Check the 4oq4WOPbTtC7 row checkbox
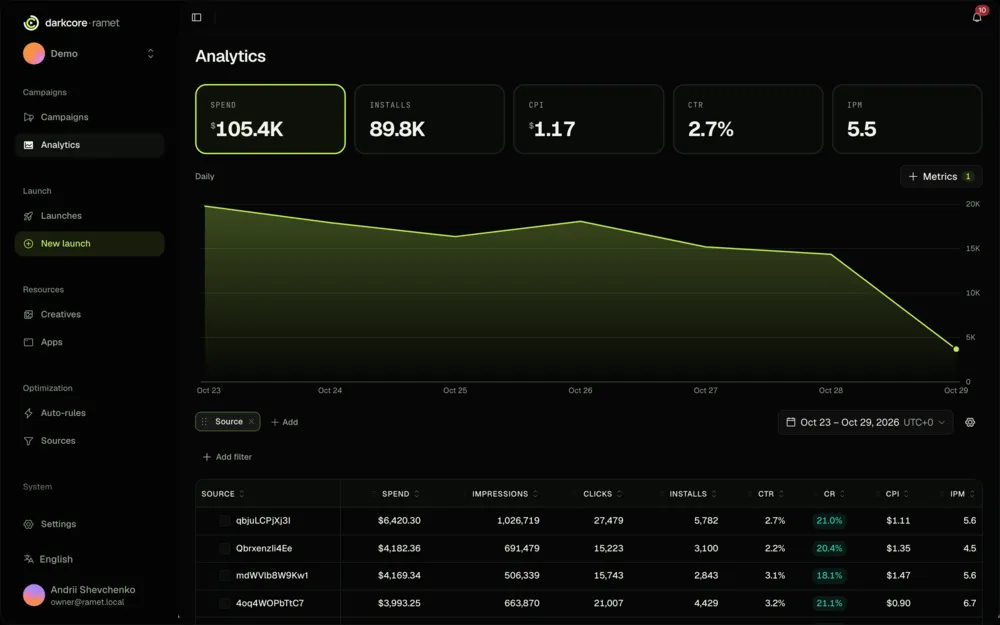The image size is (1000, 625). click(224, 603)
